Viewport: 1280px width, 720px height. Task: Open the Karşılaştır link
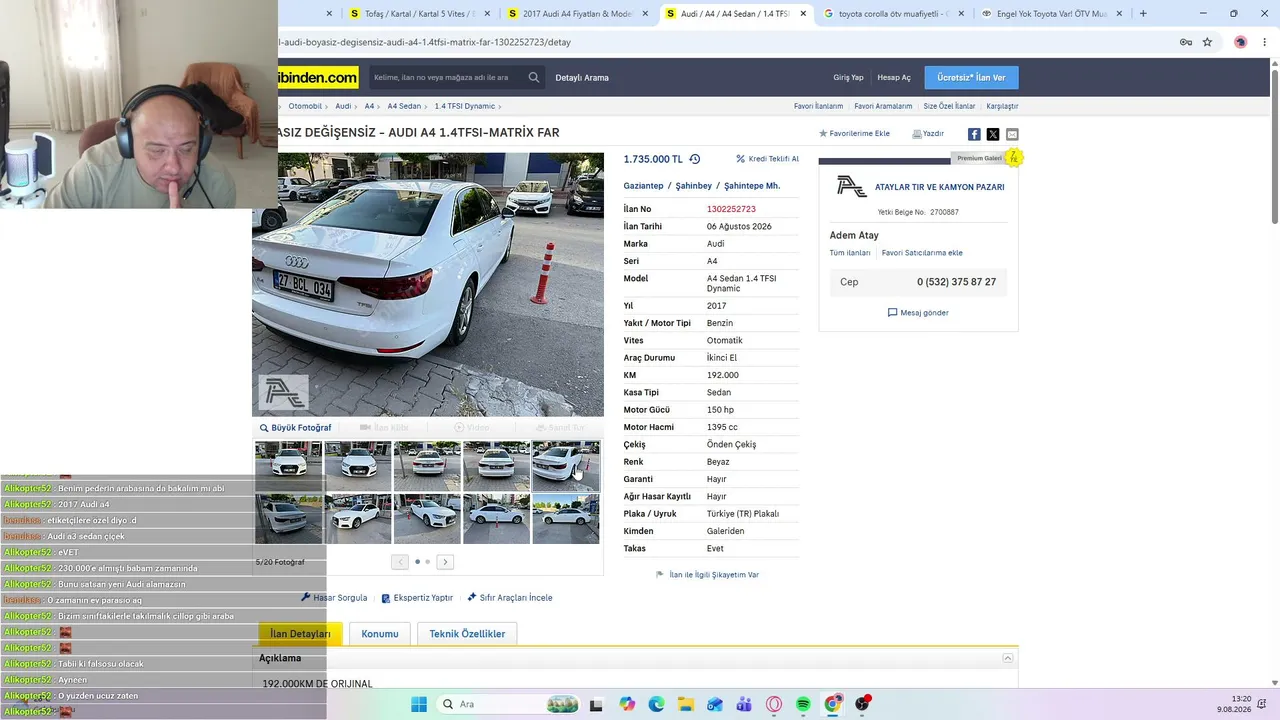1002,106
